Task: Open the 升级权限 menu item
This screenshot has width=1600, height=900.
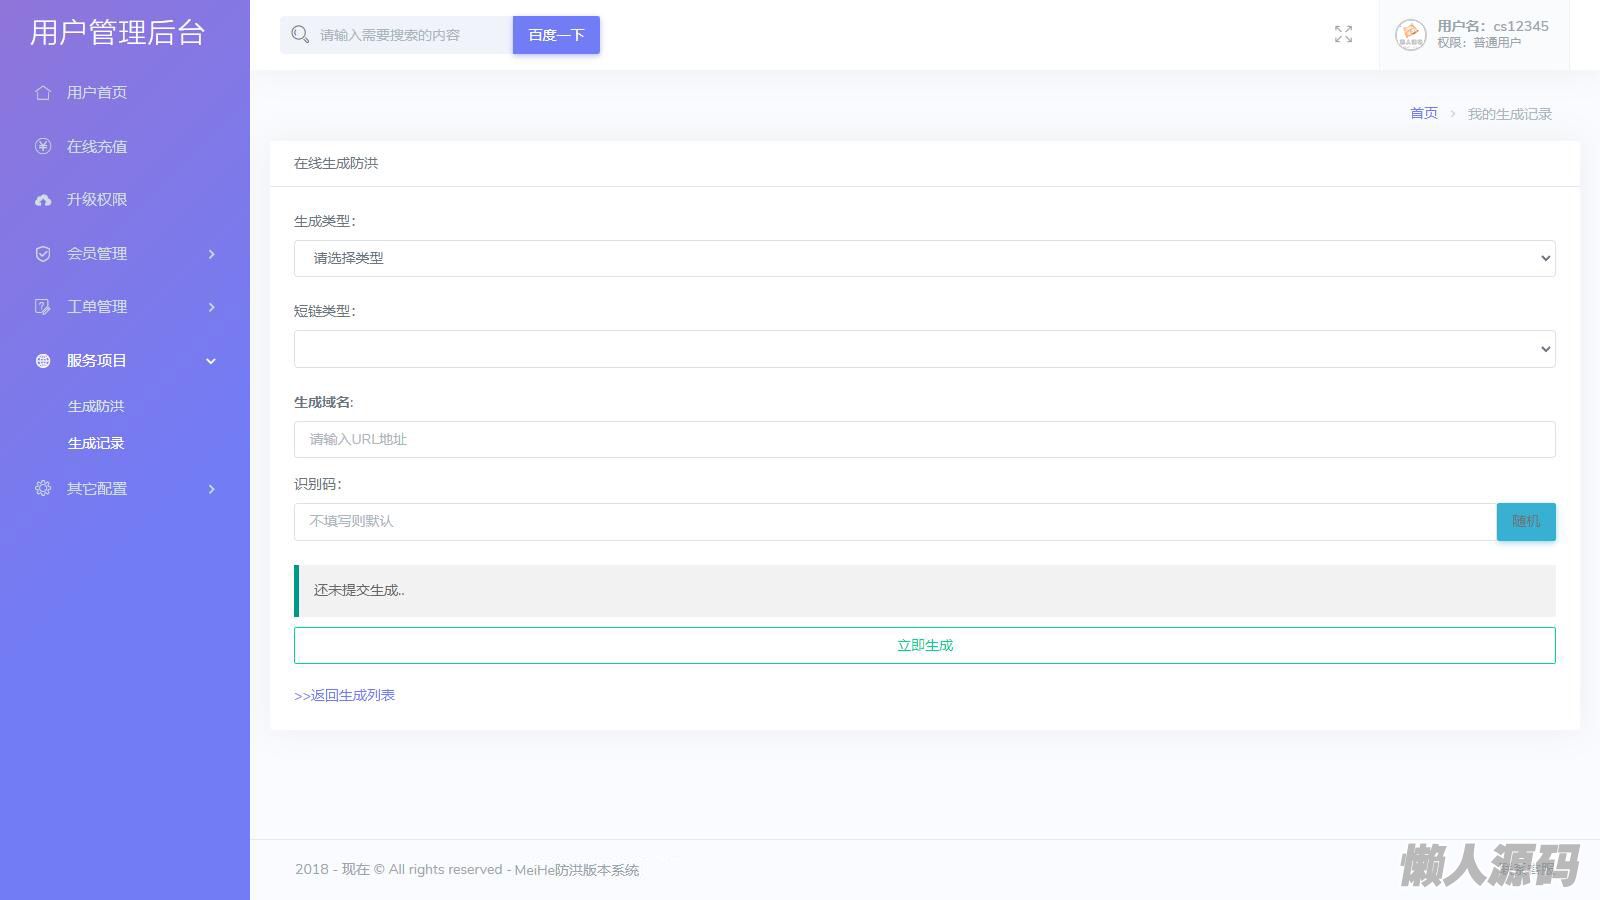Action: [97, 200]
